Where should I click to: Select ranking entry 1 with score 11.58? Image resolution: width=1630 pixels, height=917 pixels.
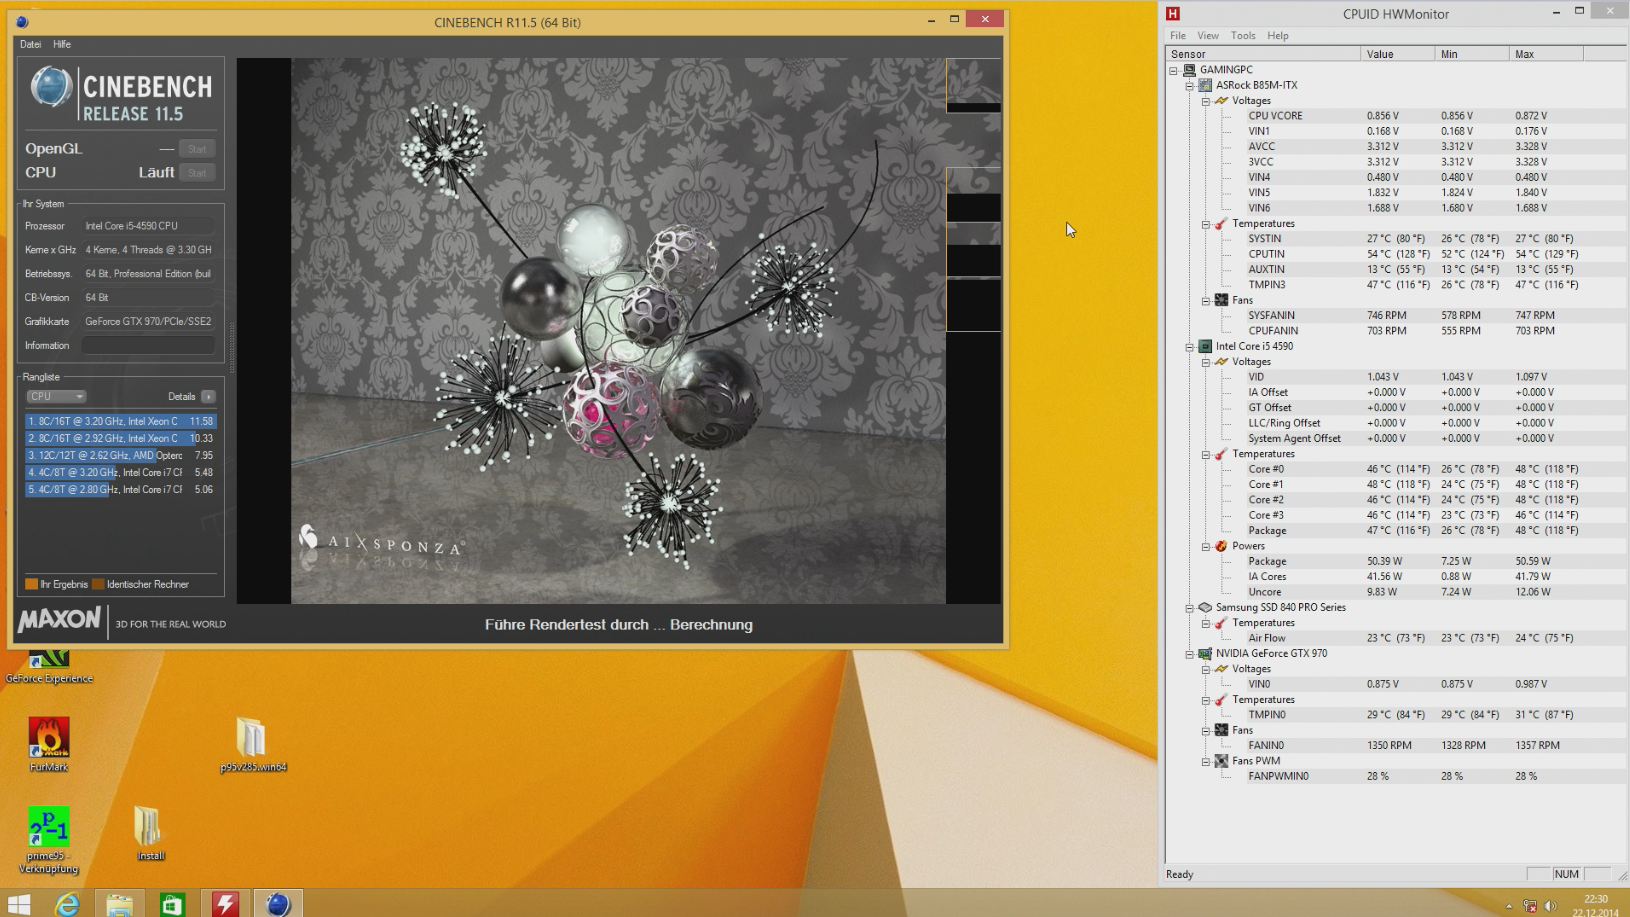point(120,421)
